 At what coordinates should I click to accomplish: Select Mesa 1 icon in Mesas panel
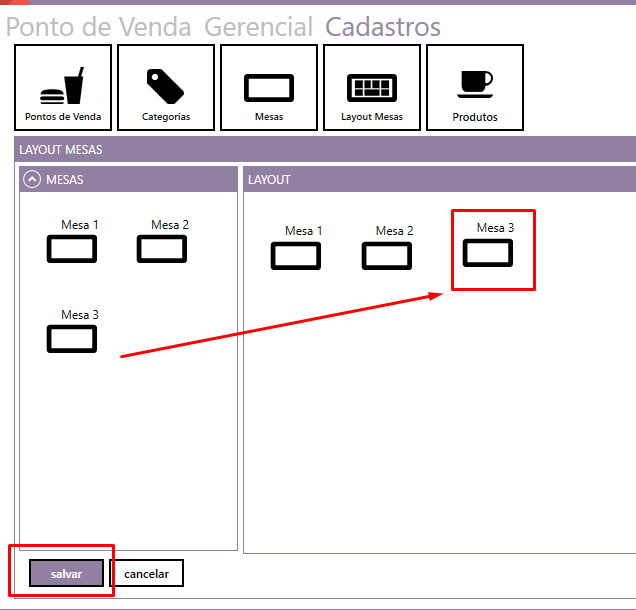tap(72, 248)
